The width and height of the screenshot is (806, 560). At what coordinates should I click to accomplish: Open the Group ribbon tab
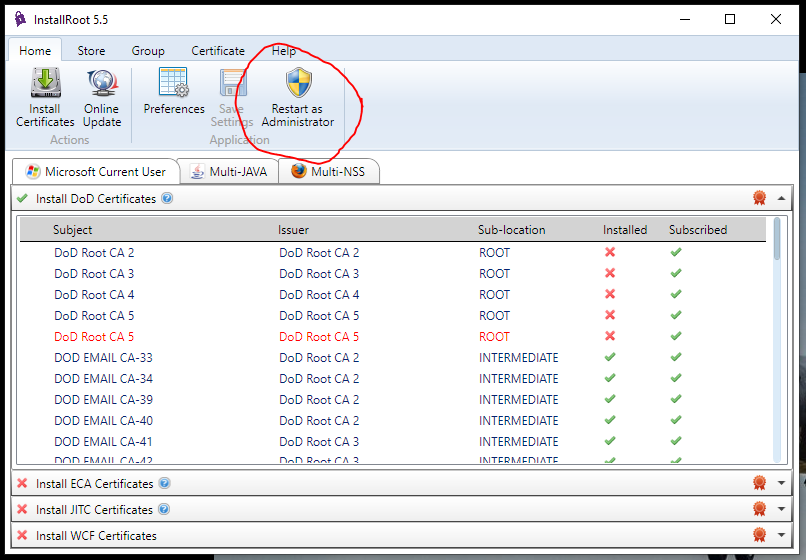148,51
